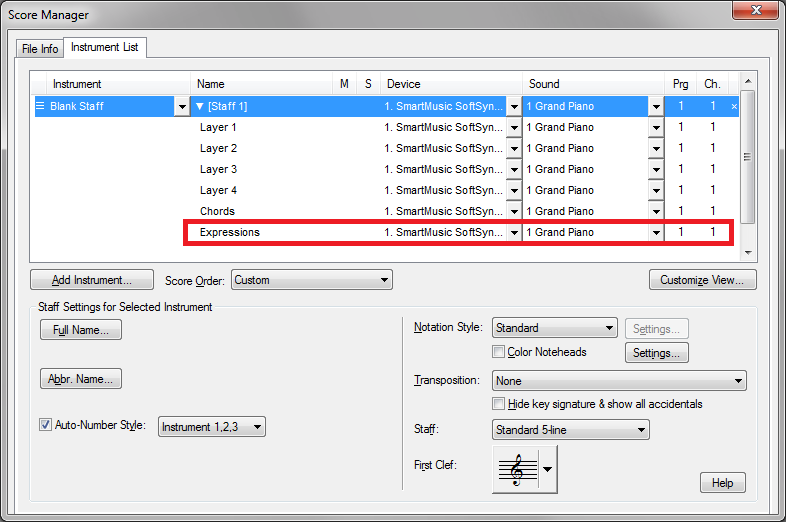
Task: Uncheck Auto-Number Style checkbox
Action: 45,425
